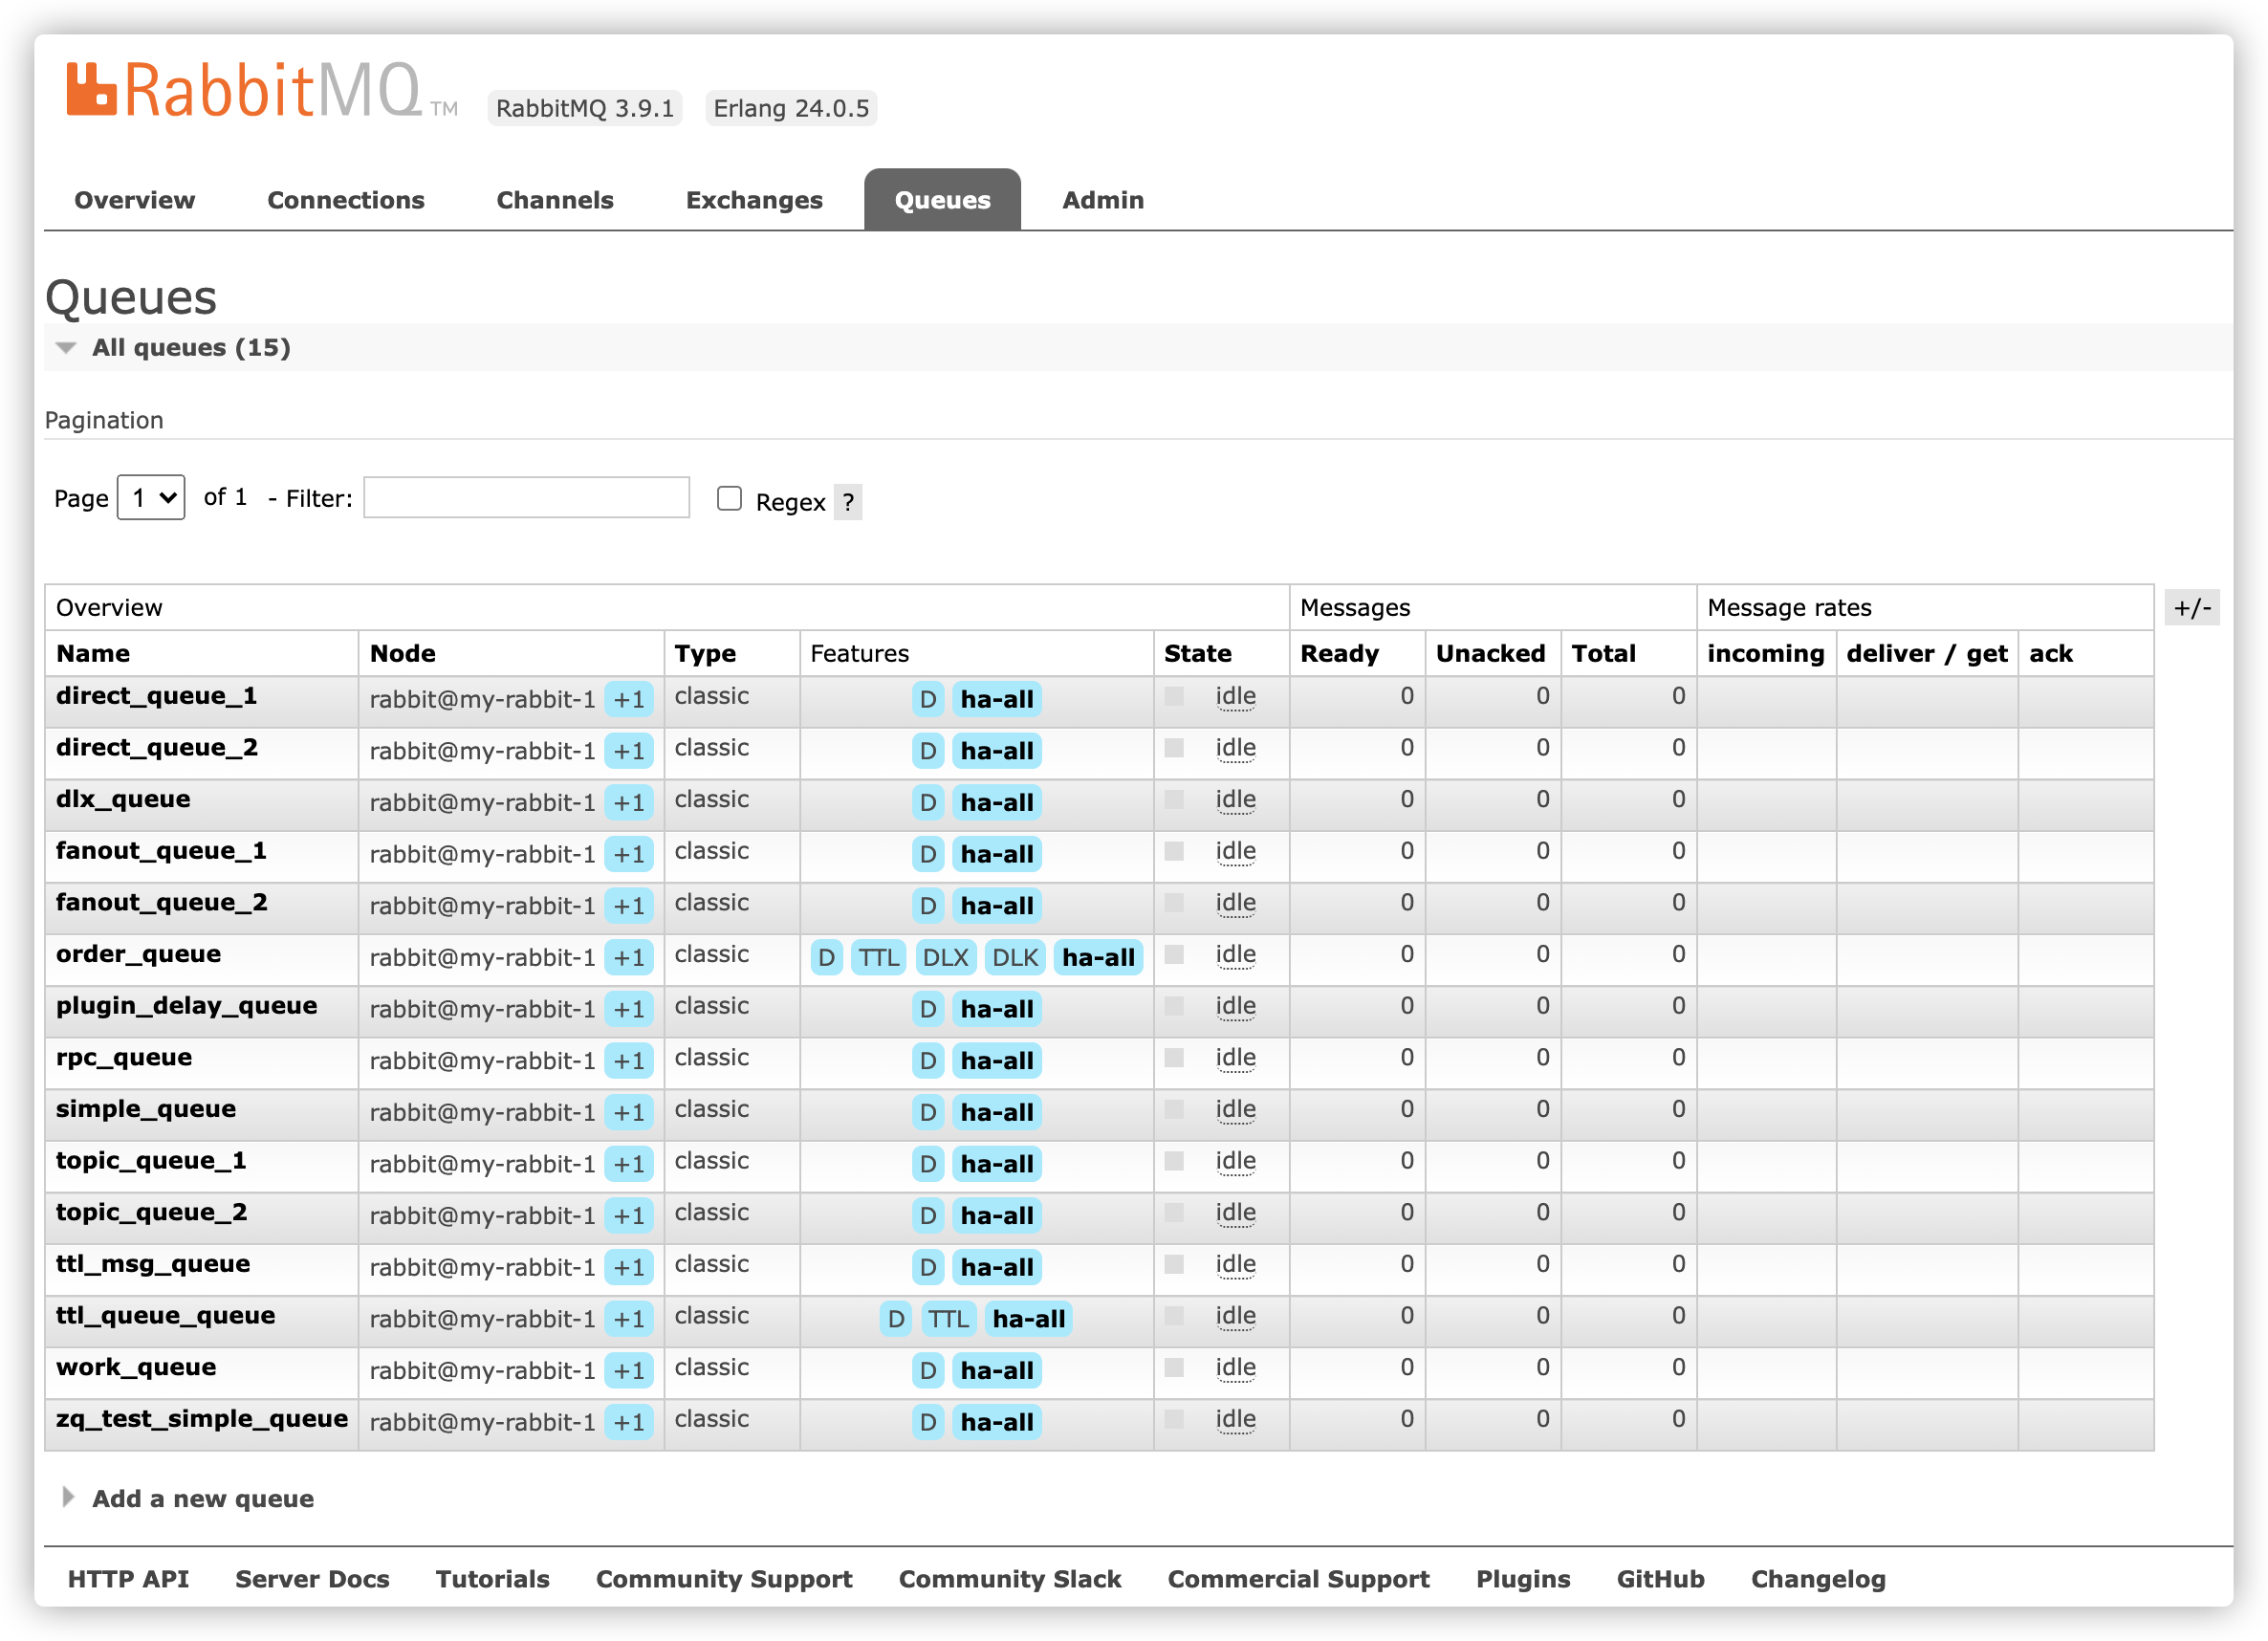The width and height of the screenshot is (2268, 1641).
Task: Expand the Add a new queue section
Action: click(x=202, y=1498)
